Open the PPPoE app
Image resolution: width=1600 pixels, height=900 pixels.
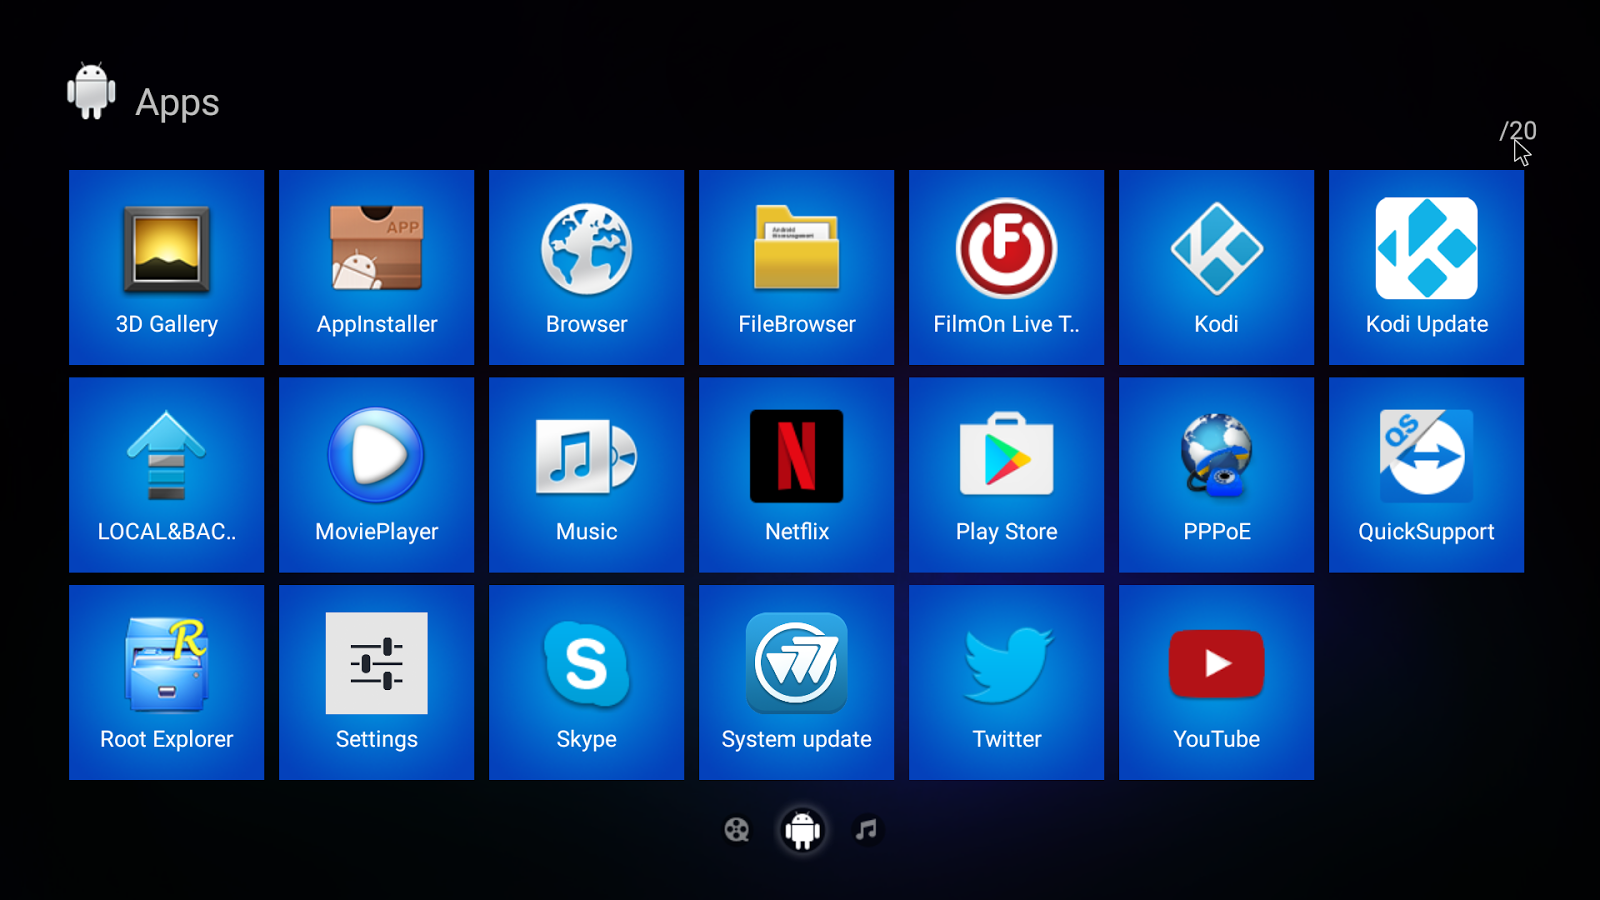(1216, 475)
